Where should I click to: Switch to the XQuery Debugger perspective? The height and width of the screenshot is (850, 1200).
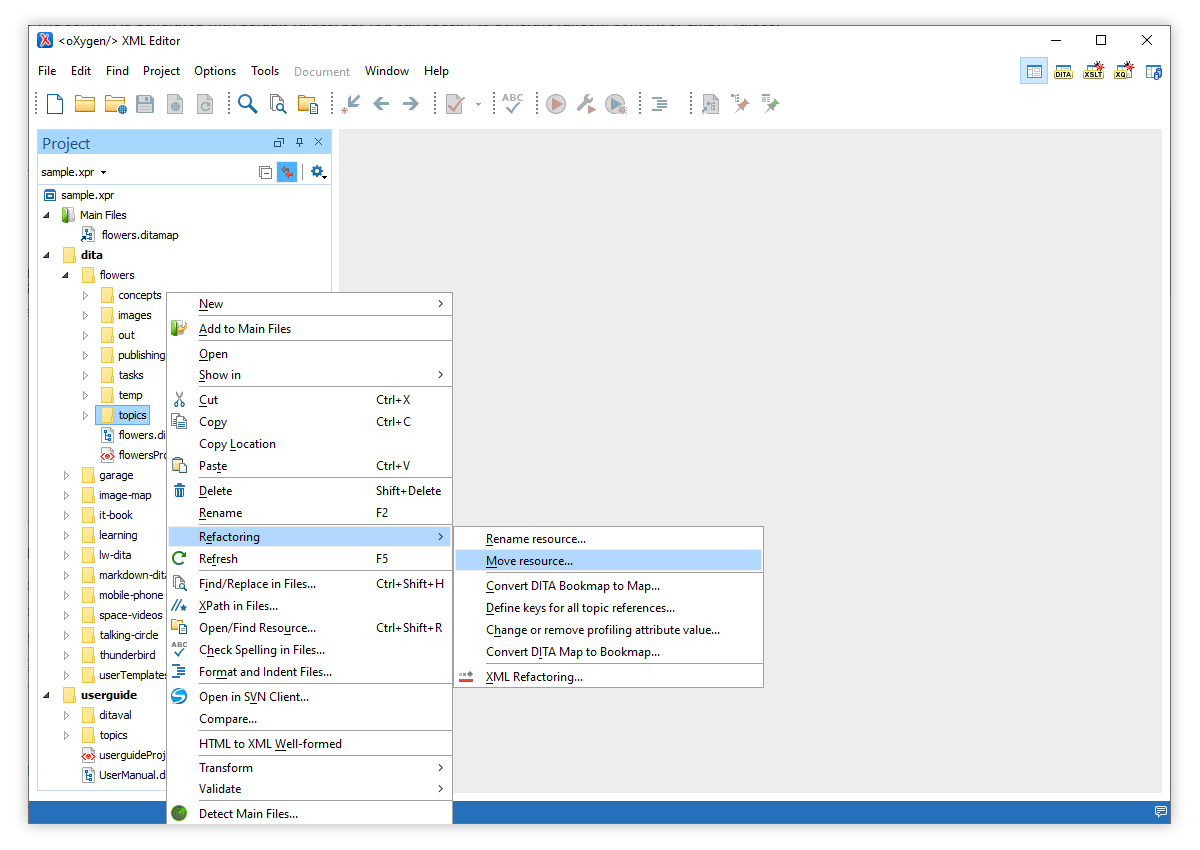(1123, 71)
